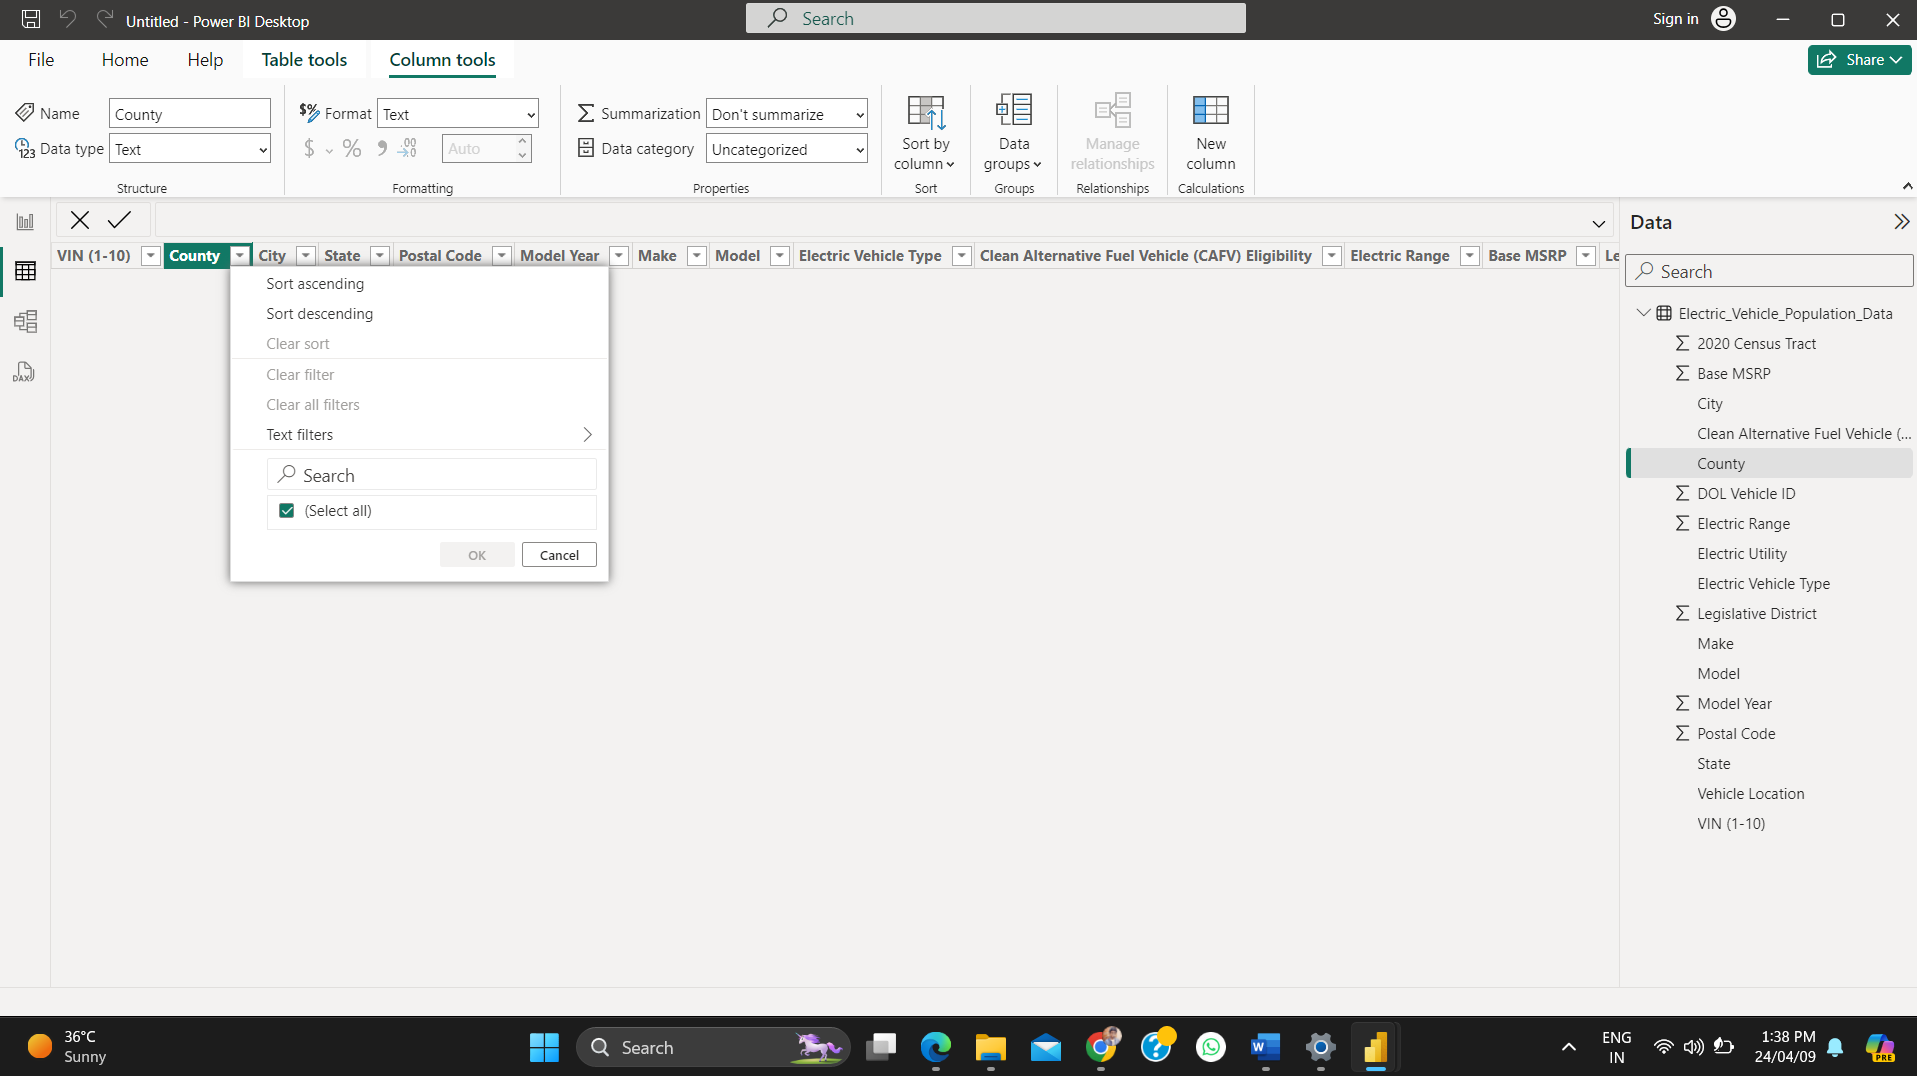Open the City column filter dropdown arrow
This screenshot has height=1076, width=1917.
click(x=306, y=256)
